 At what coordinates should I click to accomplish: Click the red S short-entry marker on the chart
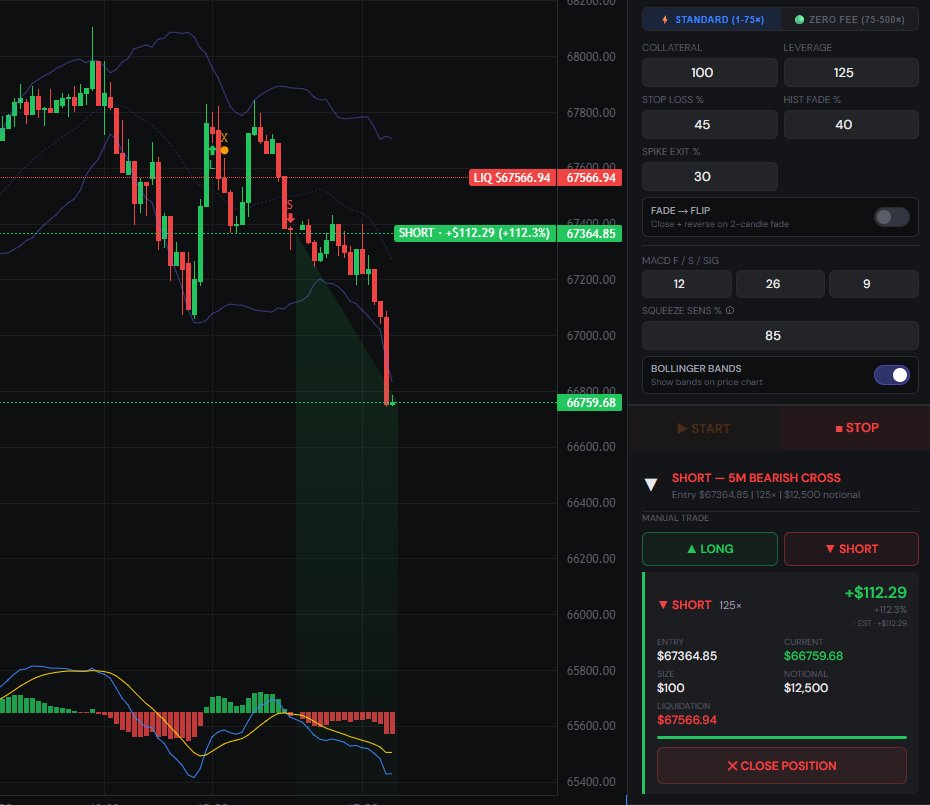tap(290, 211)
